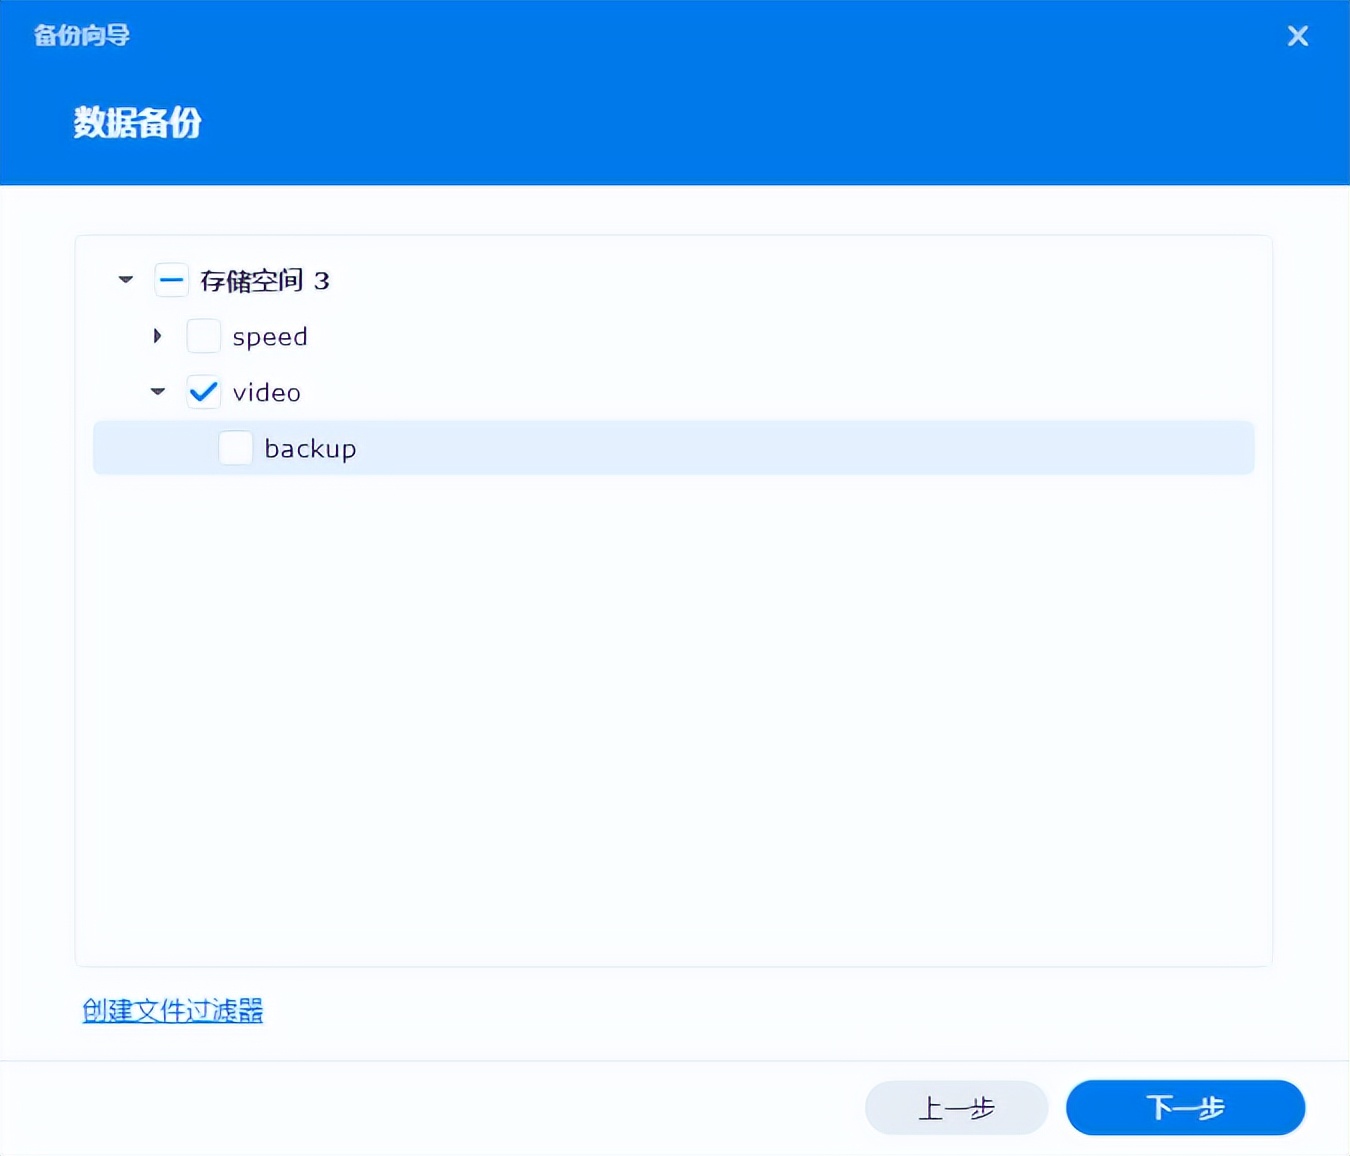The height and width of the screenshot is (1156, 1350).
Task: Collapse the 存储空间 3 tree node
Action: (x=125, y=280)
